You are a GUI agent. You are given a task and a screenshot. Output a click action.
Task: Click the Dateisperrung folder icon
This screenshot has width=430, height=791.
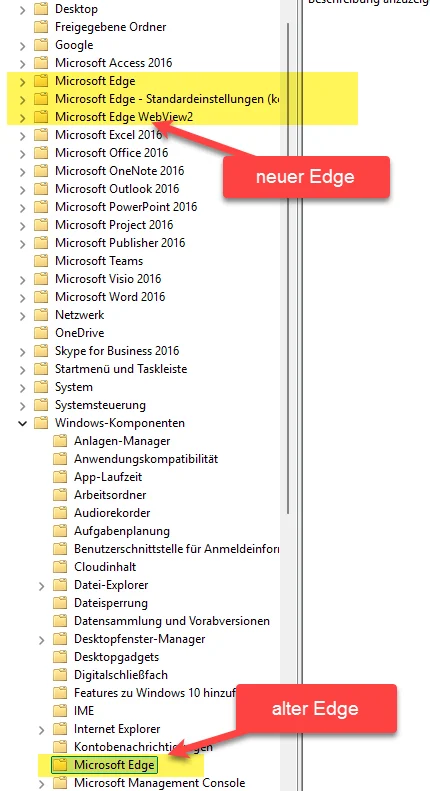[60, 603]
